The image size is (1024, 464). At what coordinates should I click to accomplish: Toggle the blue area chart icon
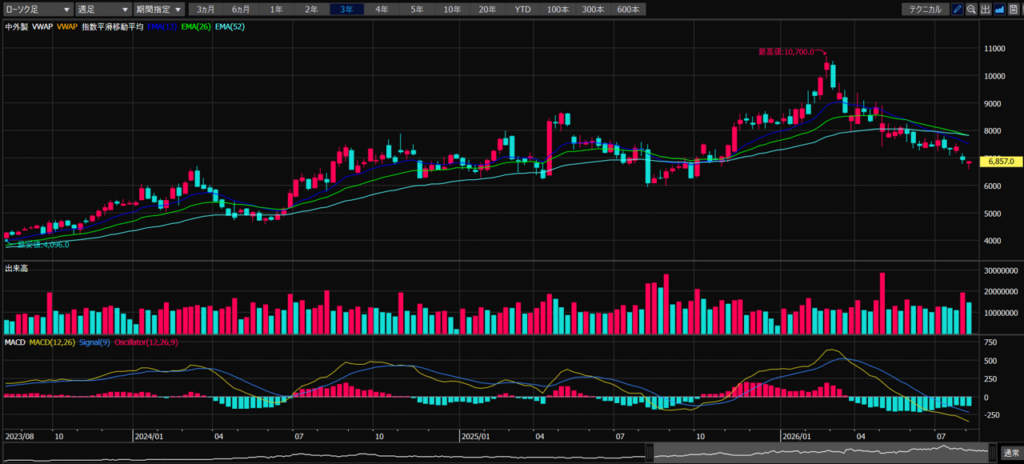click(999, 9)
